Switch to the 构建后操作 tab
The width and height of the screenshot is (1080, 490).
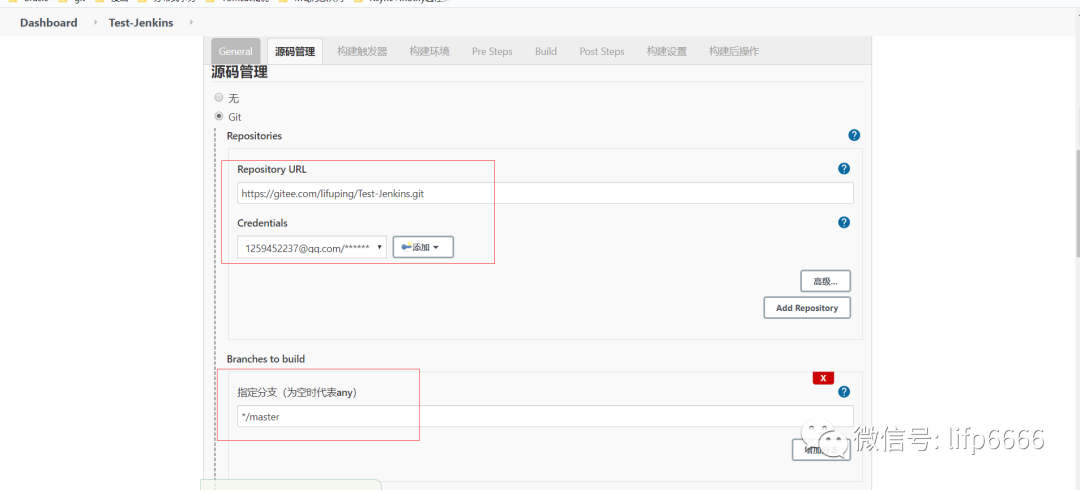point(734,51)
